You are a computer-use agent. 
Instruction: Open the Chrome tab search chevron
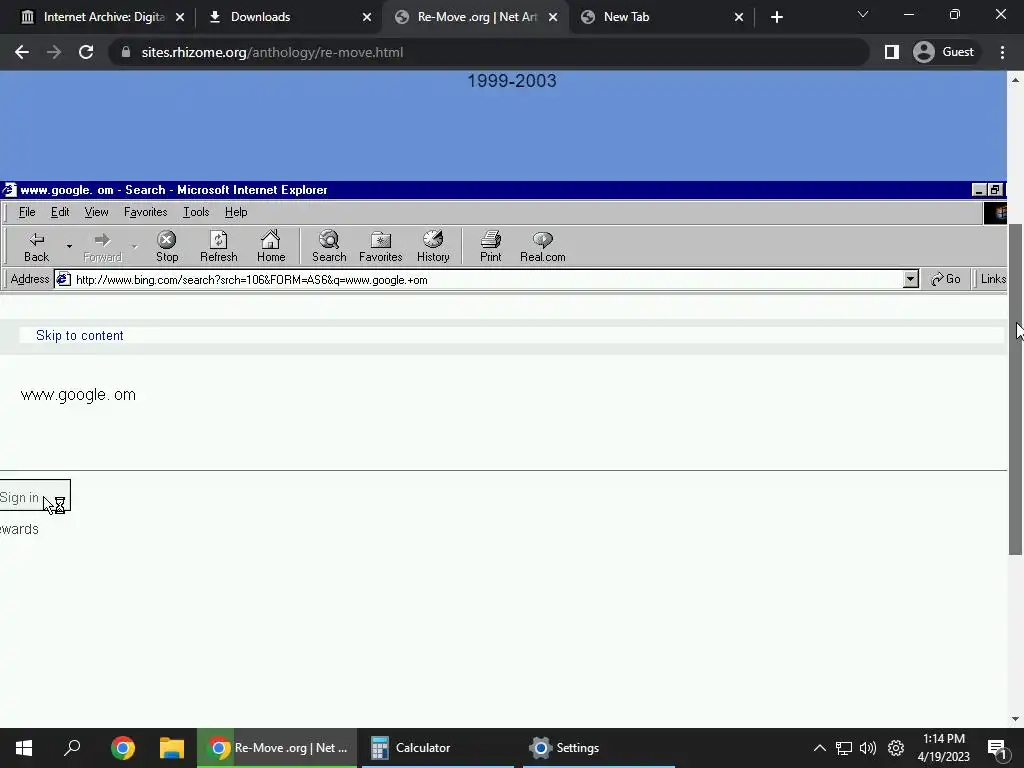point(863,14)
